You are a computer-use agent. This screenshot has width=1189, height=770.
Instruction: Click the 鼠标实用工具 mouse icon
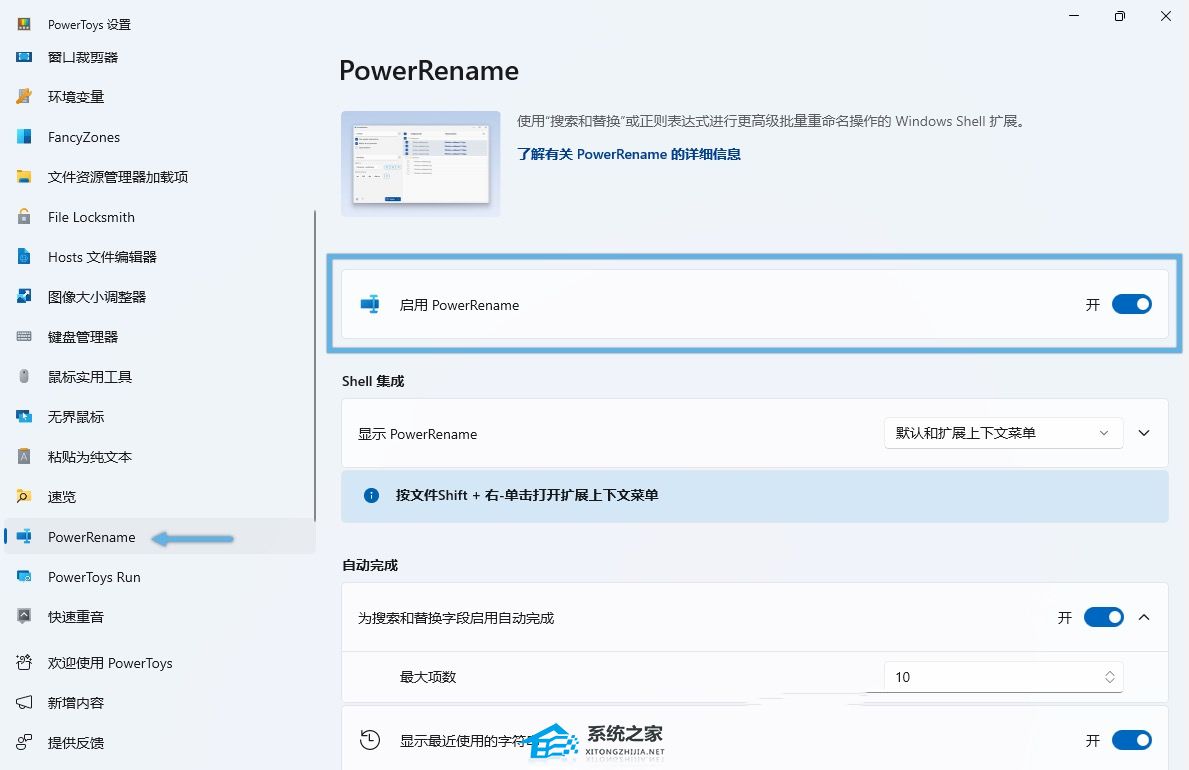24,376
